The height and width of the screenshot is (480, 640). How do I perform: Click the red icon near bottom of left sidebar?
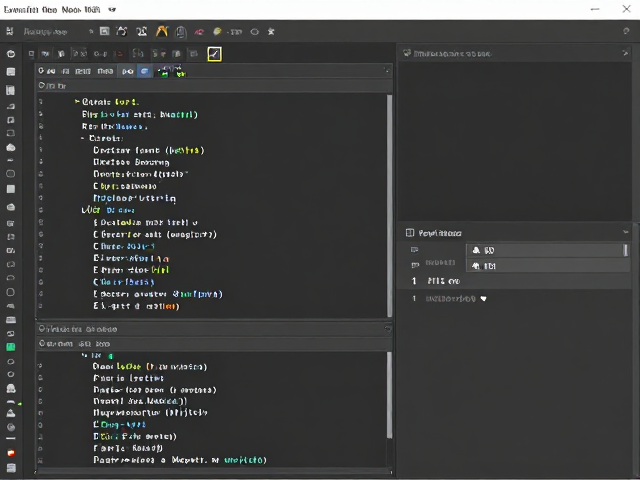click(11, 453)
